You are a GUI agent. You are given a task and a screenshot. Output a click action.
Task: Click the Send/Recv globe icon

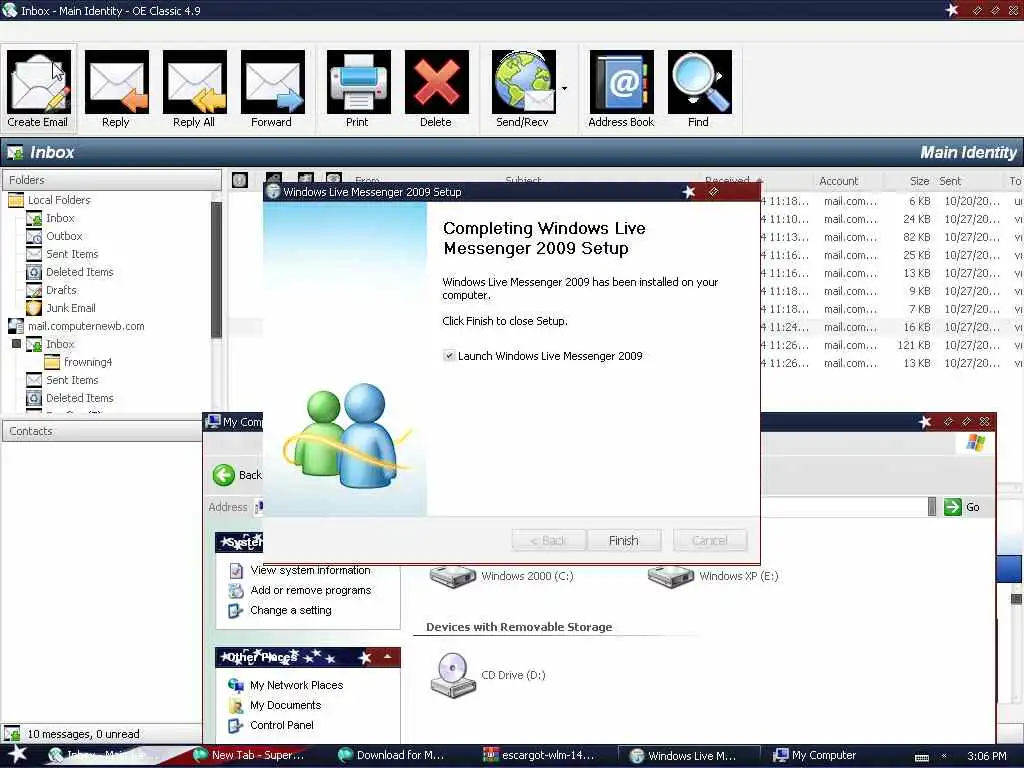pyautogui.click(x=523, y=82)
